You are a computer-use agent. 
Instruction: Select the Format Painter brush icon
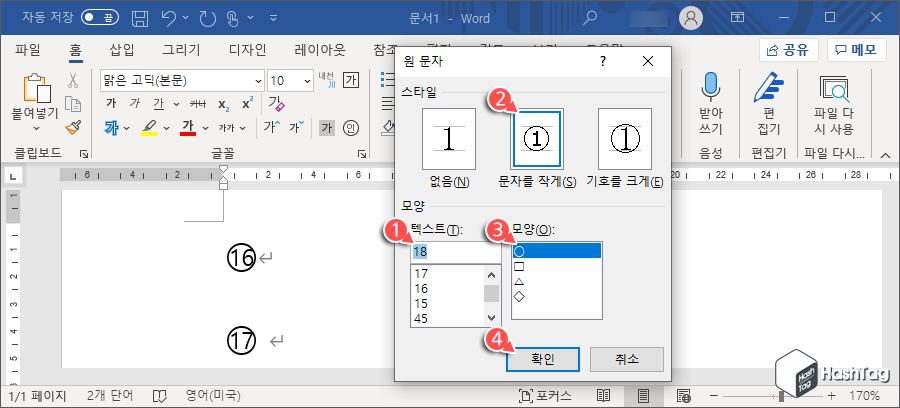click(x=73, y=127)
